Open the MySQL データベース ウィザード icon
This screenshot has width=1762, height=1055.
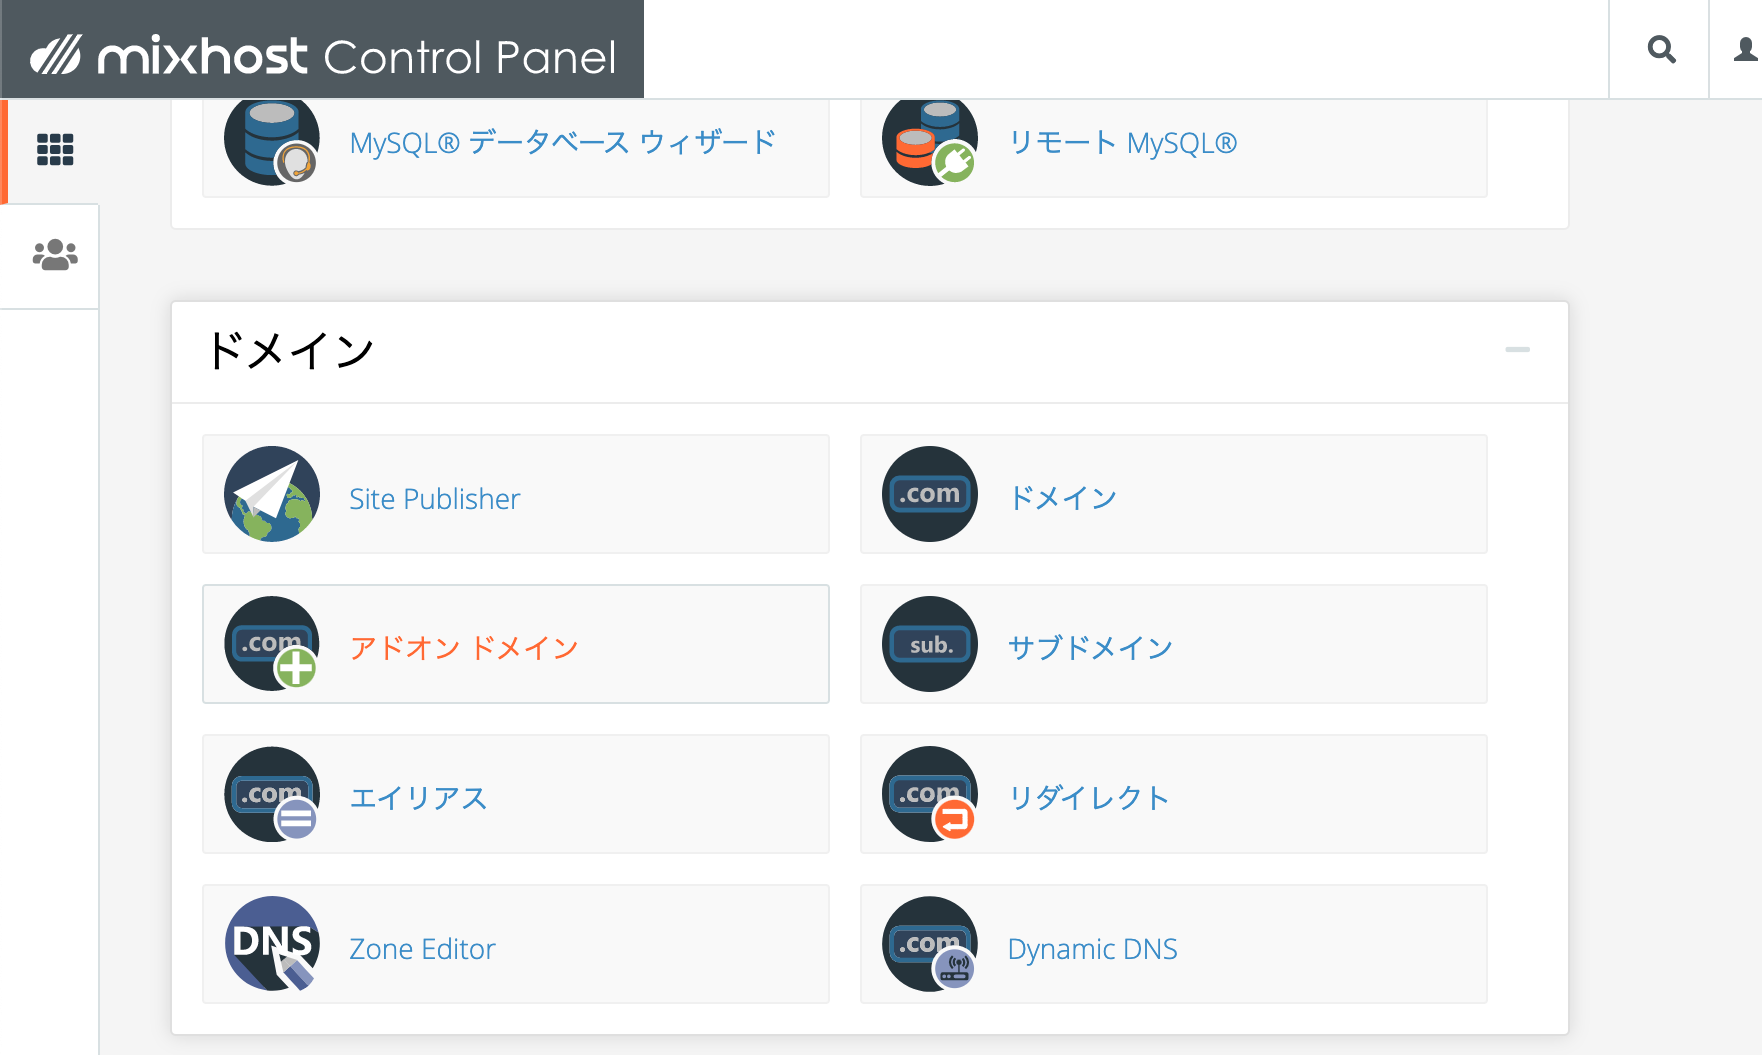coord(272,142)
